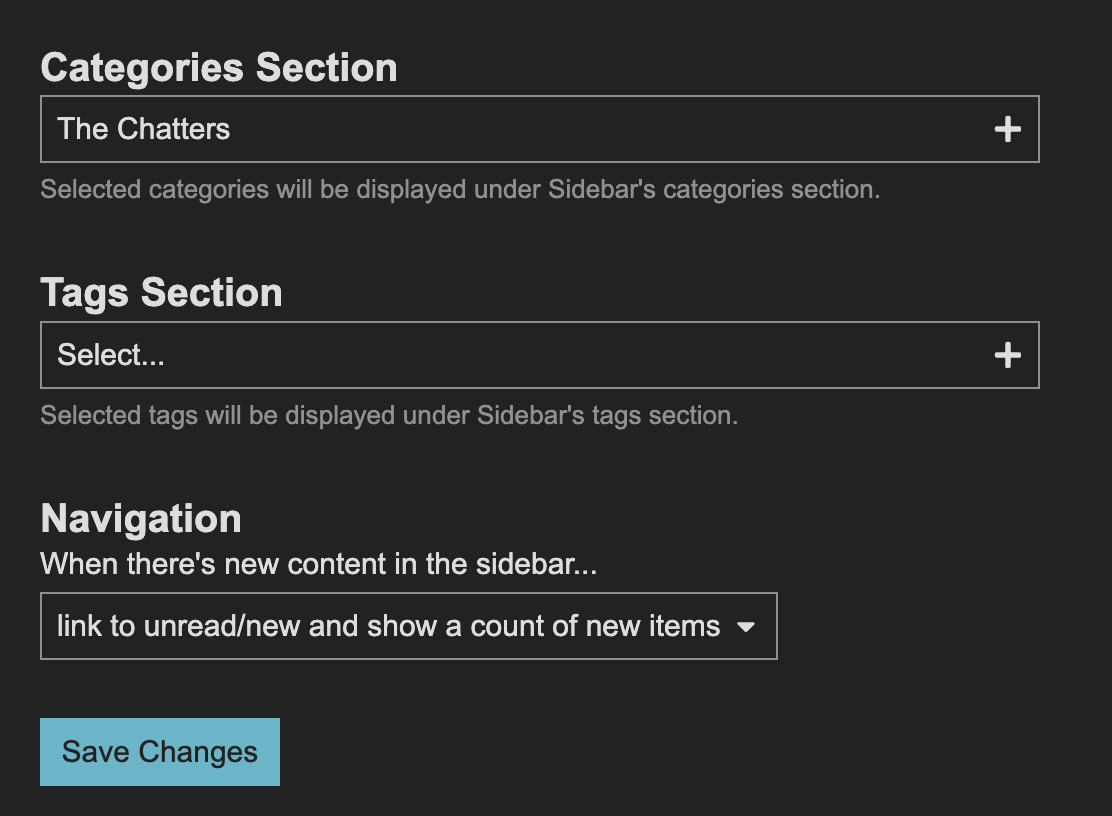This screenshot has height=816, width=1112.
Task: Click the plus icon in Tags Section
Action: click(1007, 355)
